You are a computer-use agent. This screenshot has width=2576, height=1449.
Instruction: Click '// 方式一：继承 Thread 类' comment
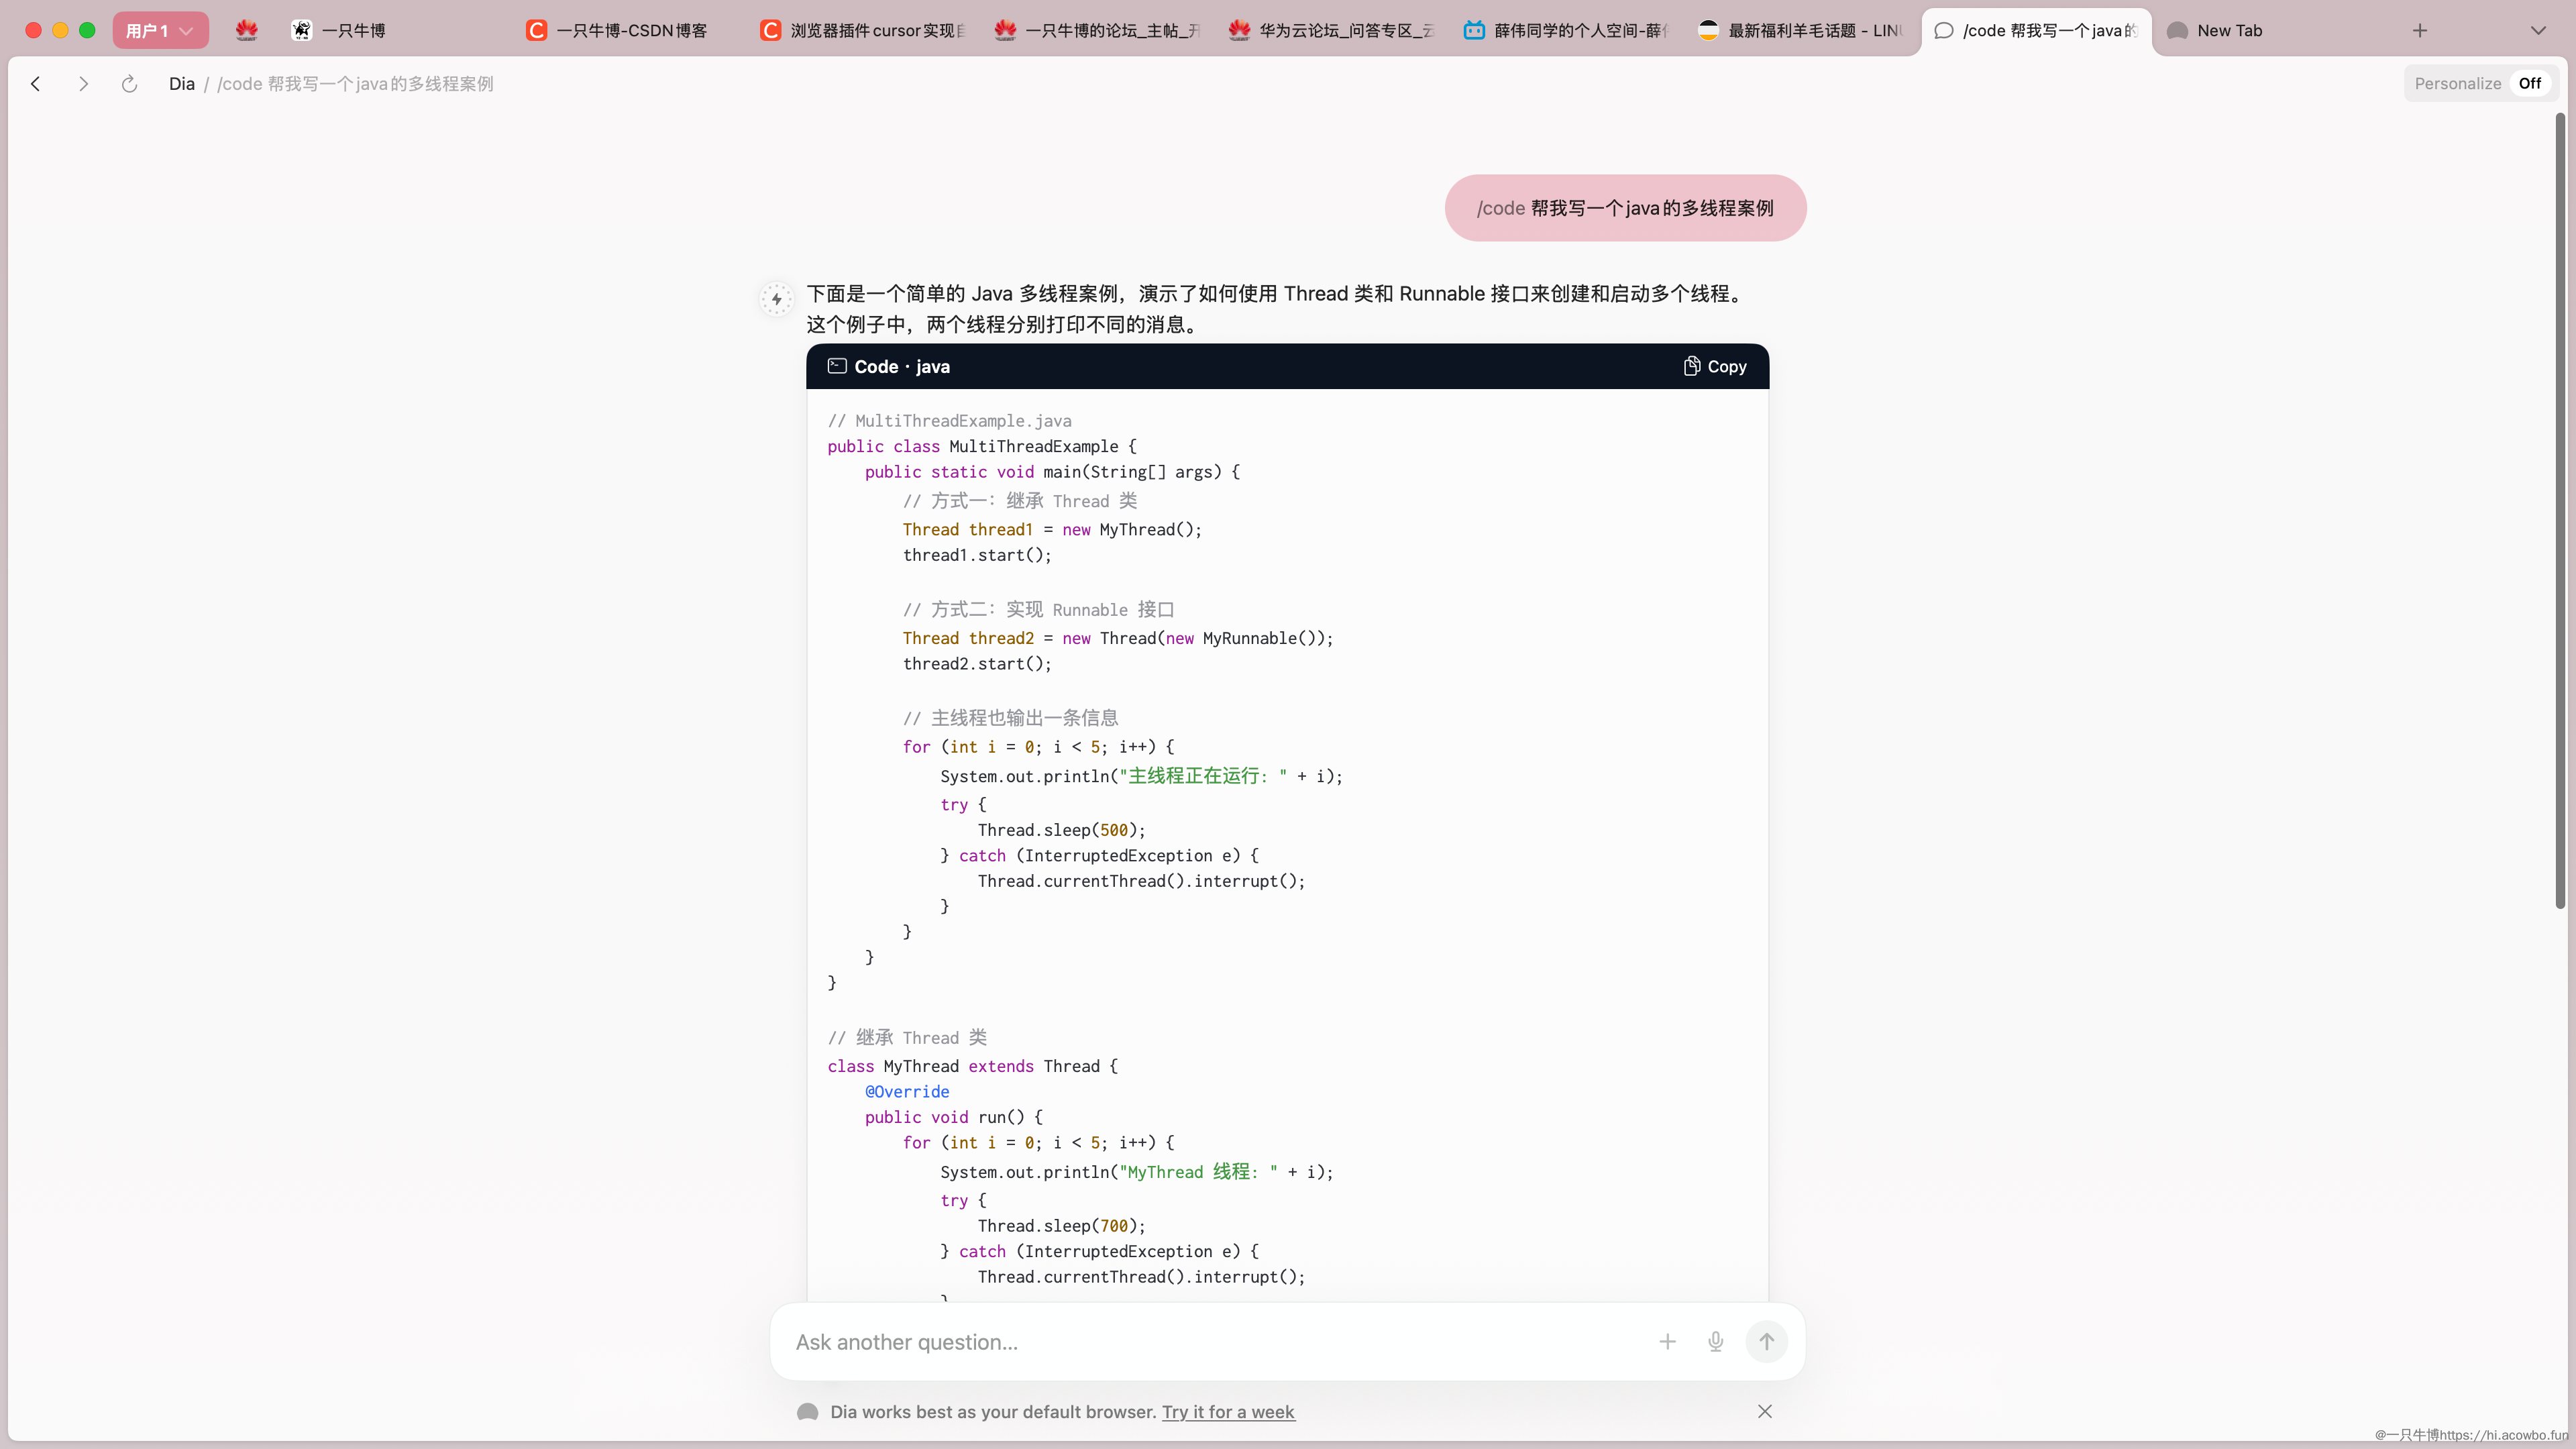pos(1020,501)
